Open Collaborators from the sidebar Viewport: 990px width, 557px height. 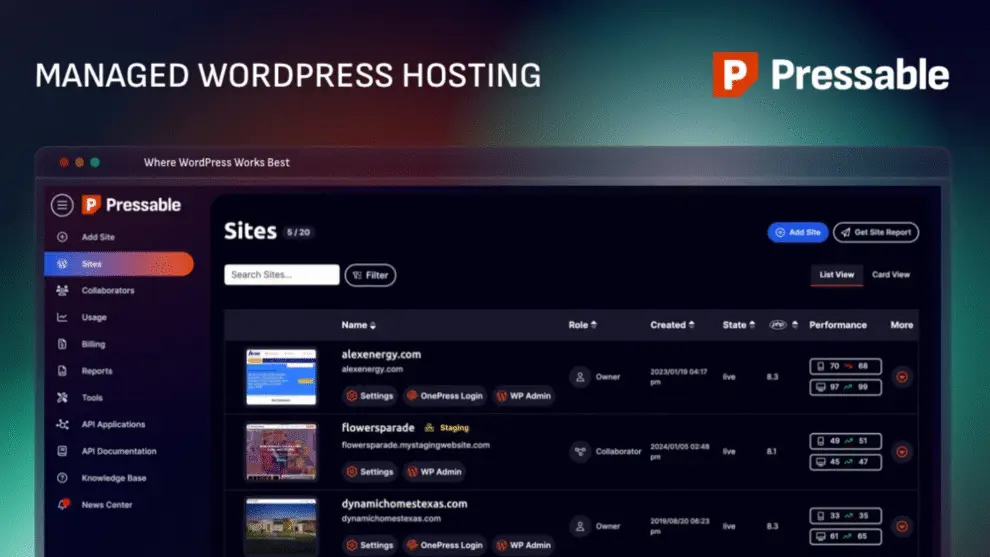107,291
